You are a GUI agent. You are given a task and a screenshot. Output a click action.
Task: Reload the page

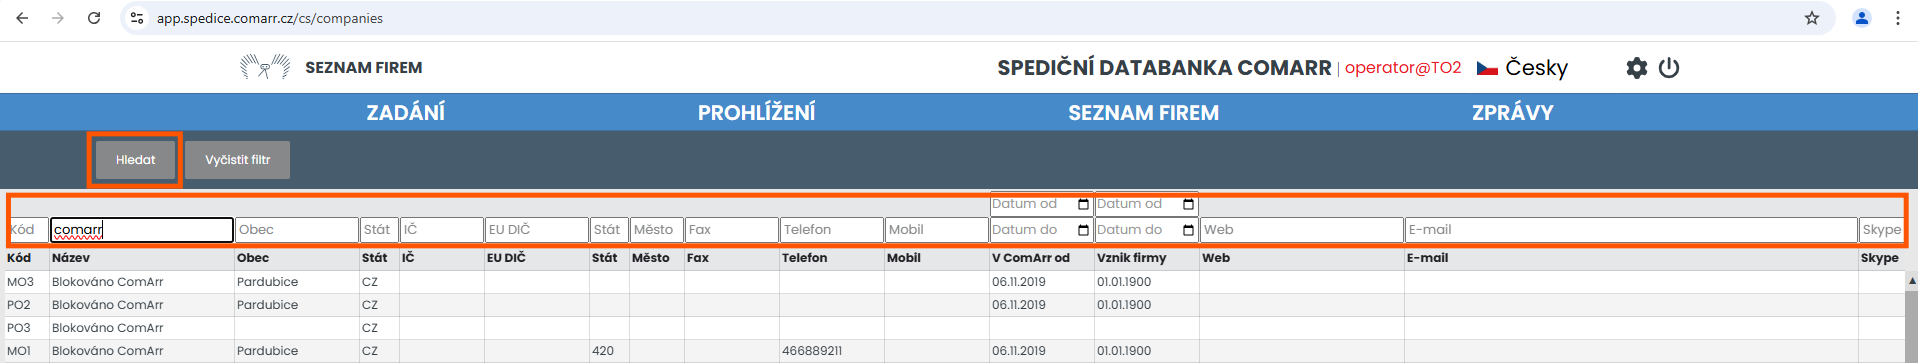94,18
